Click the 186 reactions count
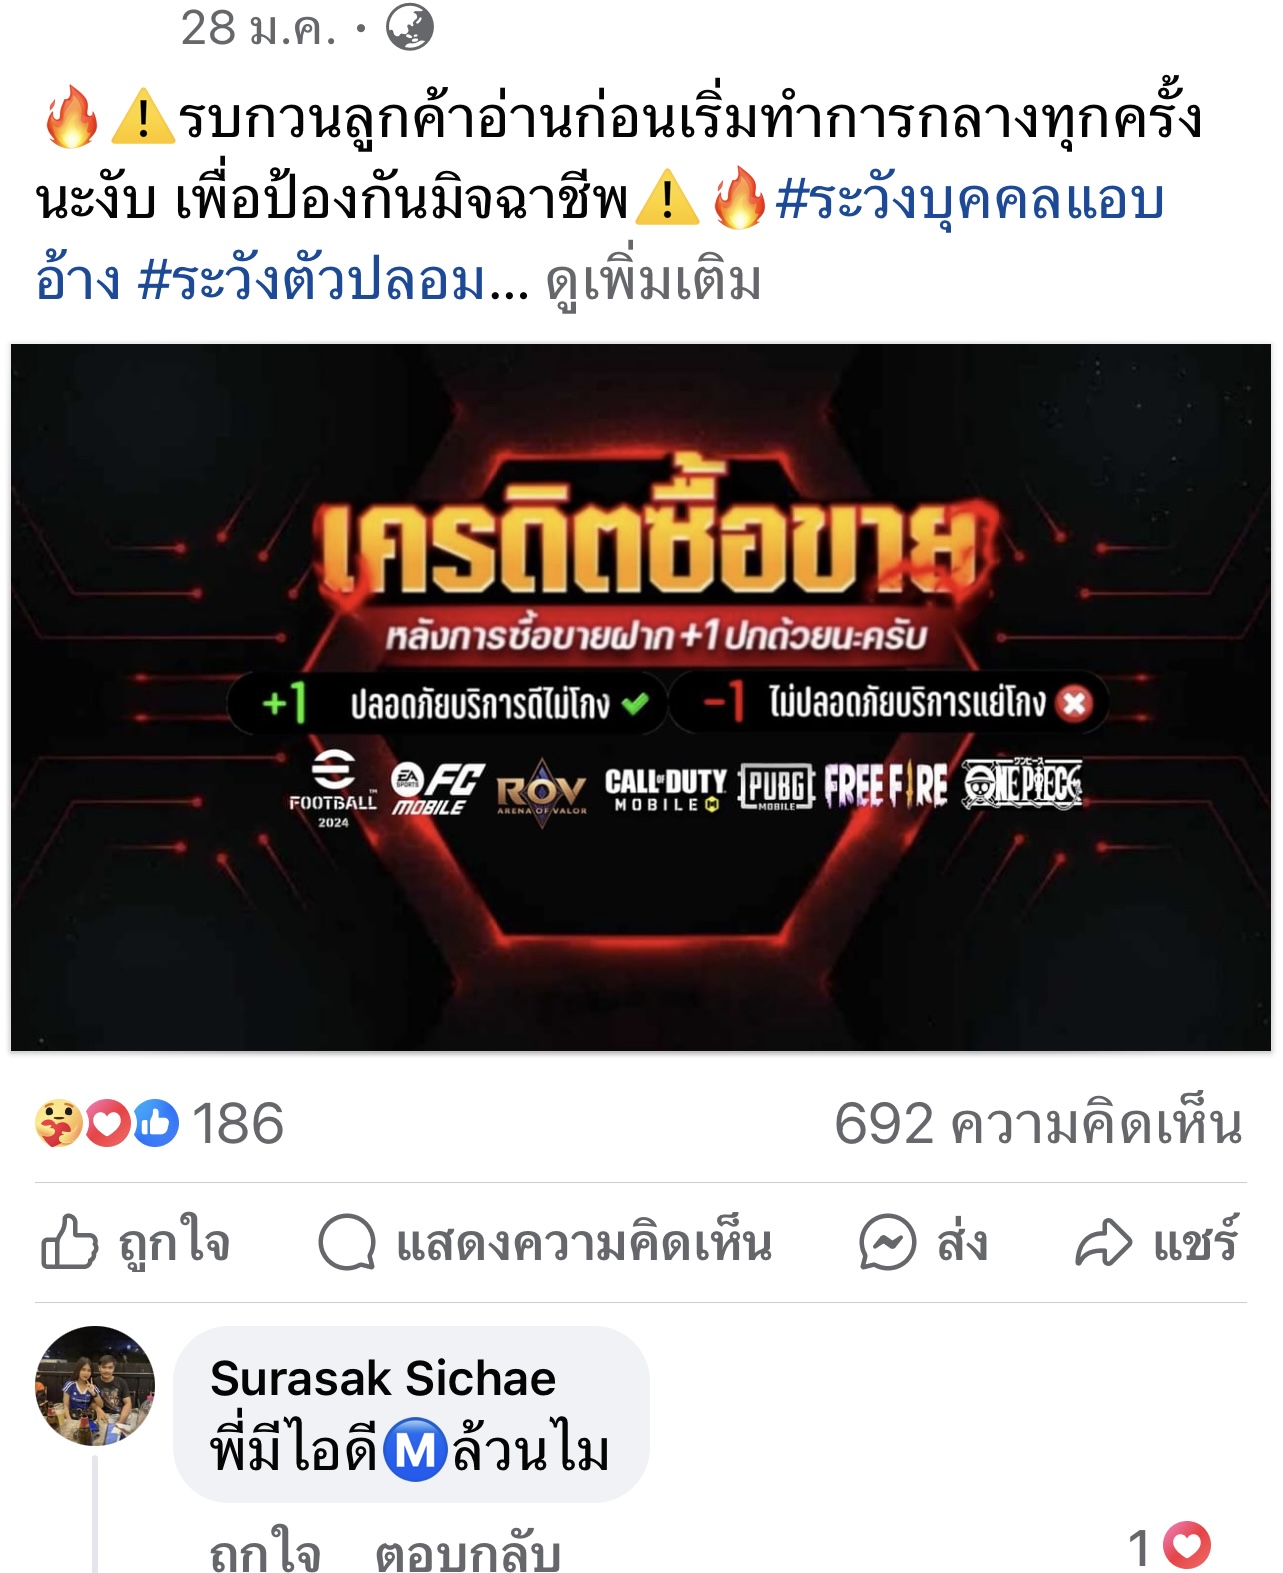Screen dimensions: 1283x1573 [x=238, y=1123]
